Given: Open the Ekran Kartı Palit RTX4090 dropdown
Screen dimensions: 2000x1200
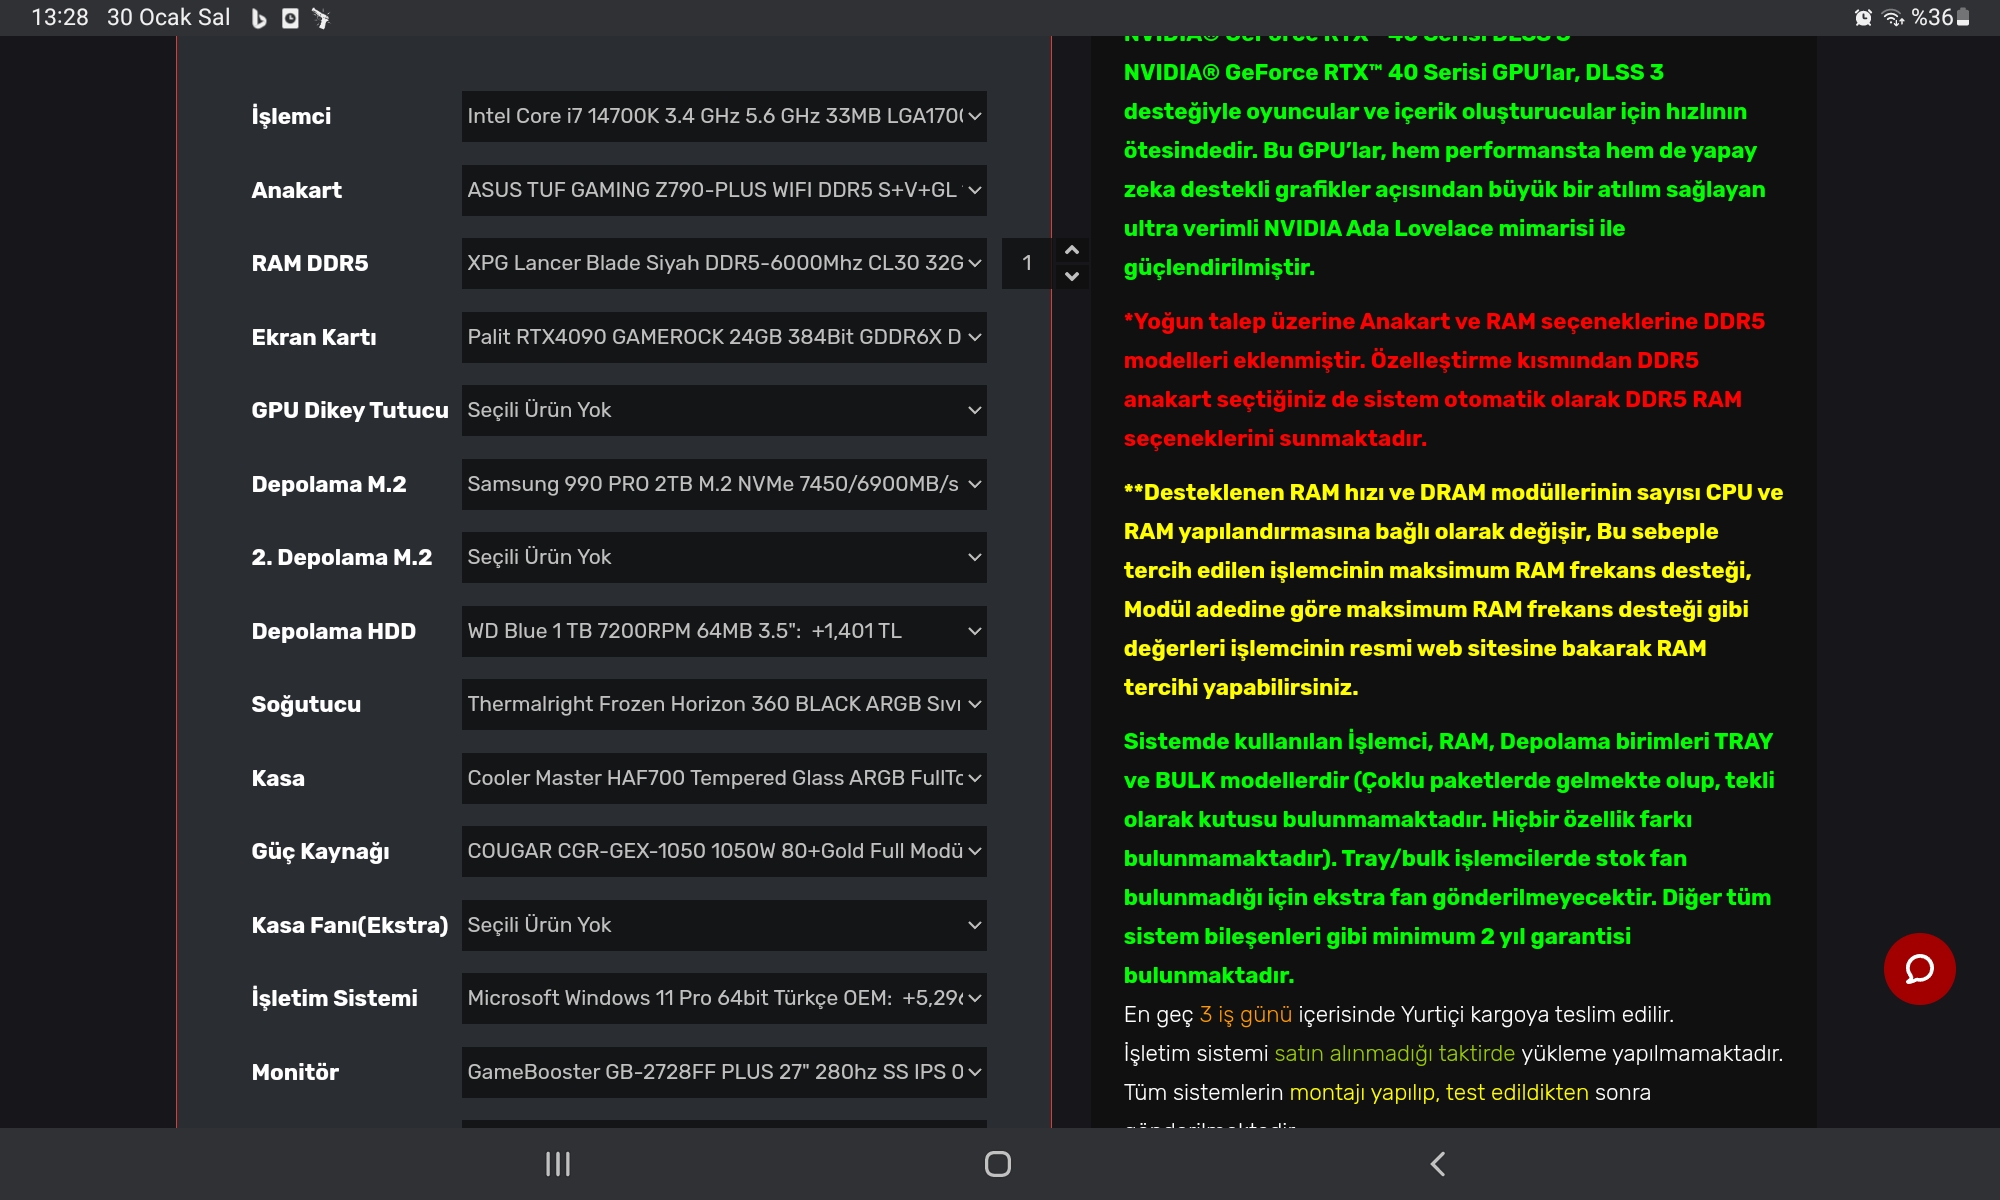Looking at the screenshot, I should point(724,337).
